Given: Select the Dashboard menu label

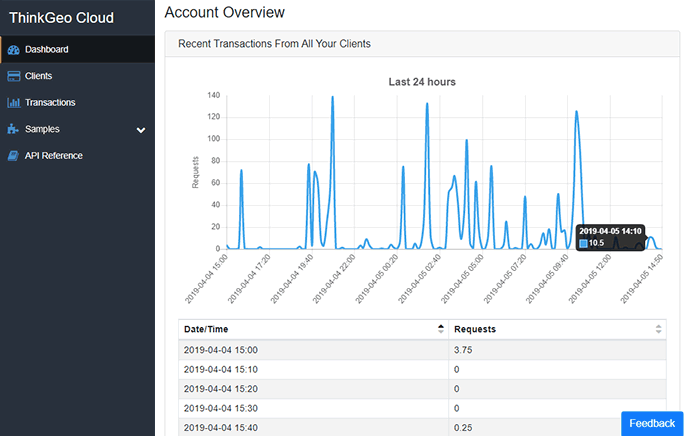Looking at the screenshot, I should point(47,49).
